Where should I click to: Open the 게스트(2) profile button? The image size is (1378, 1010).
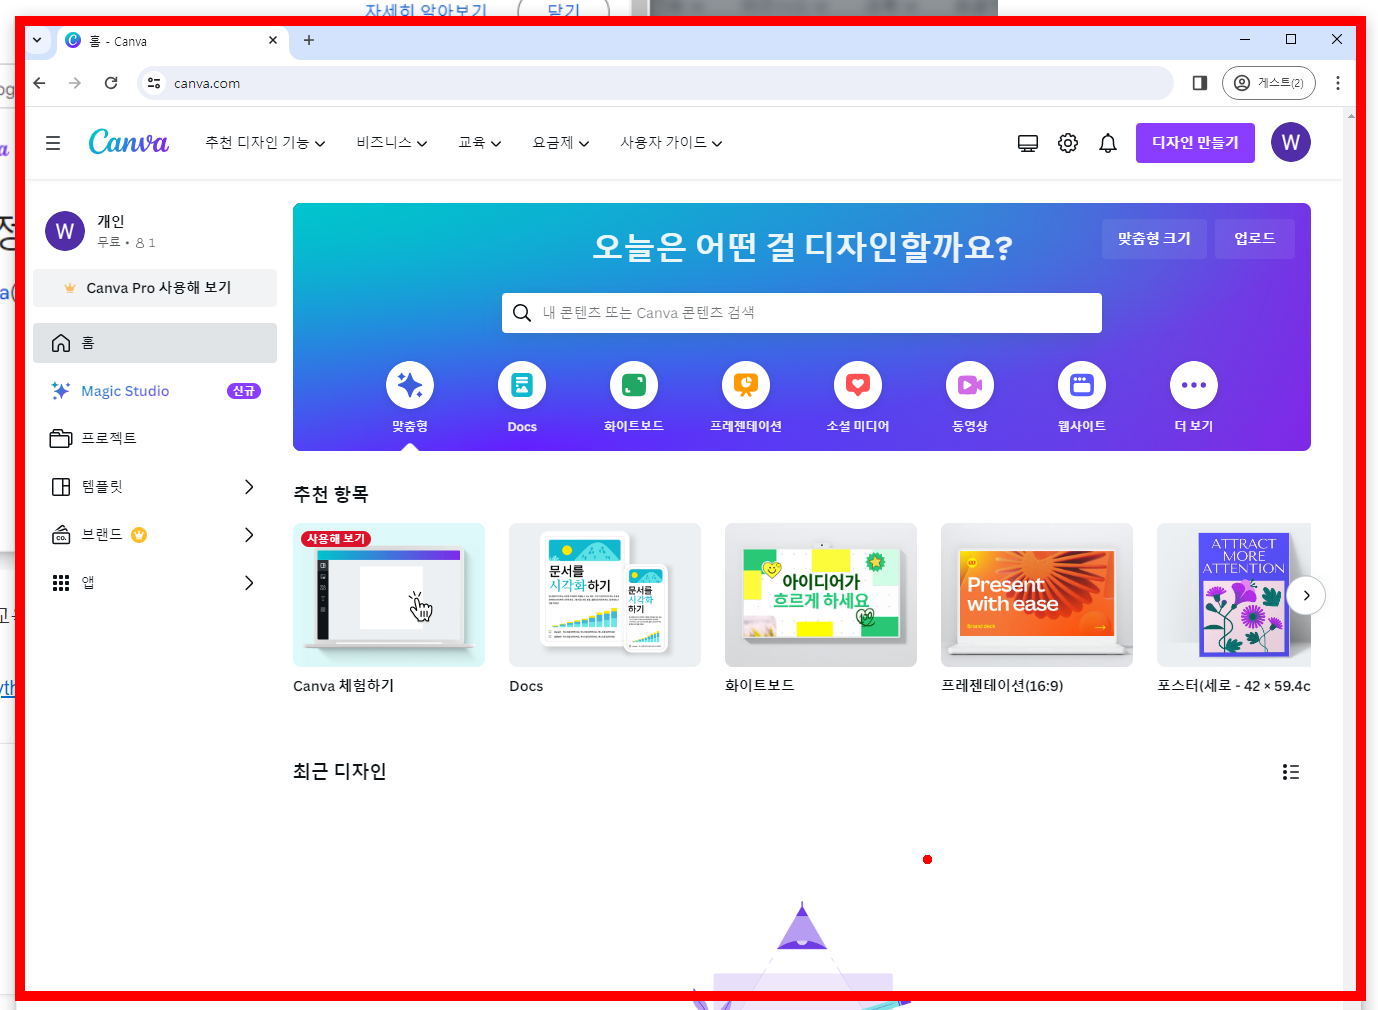pos(1268,83)
